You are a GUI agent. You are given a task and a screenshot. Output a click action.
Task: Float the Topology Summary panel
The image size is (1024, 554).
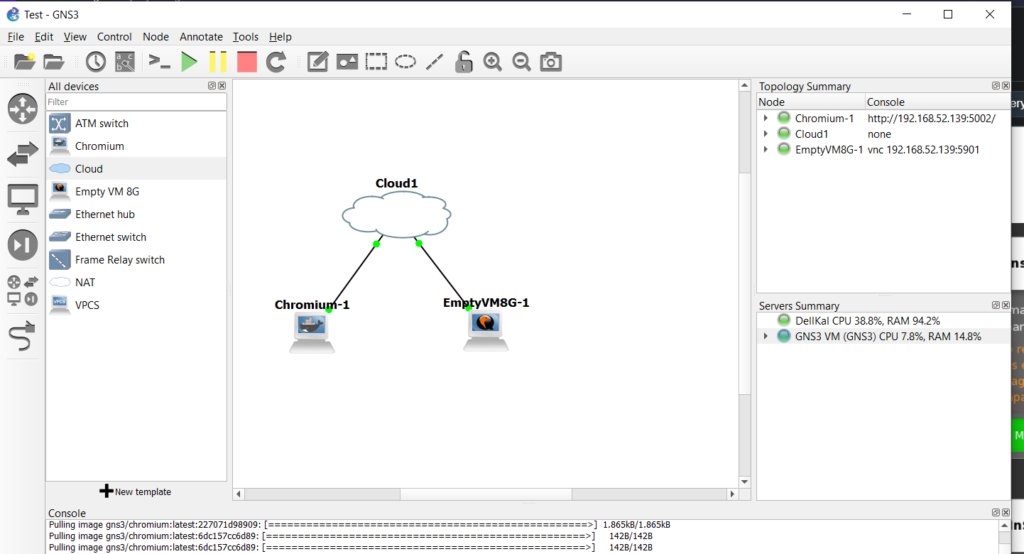[x=995, y=86]
